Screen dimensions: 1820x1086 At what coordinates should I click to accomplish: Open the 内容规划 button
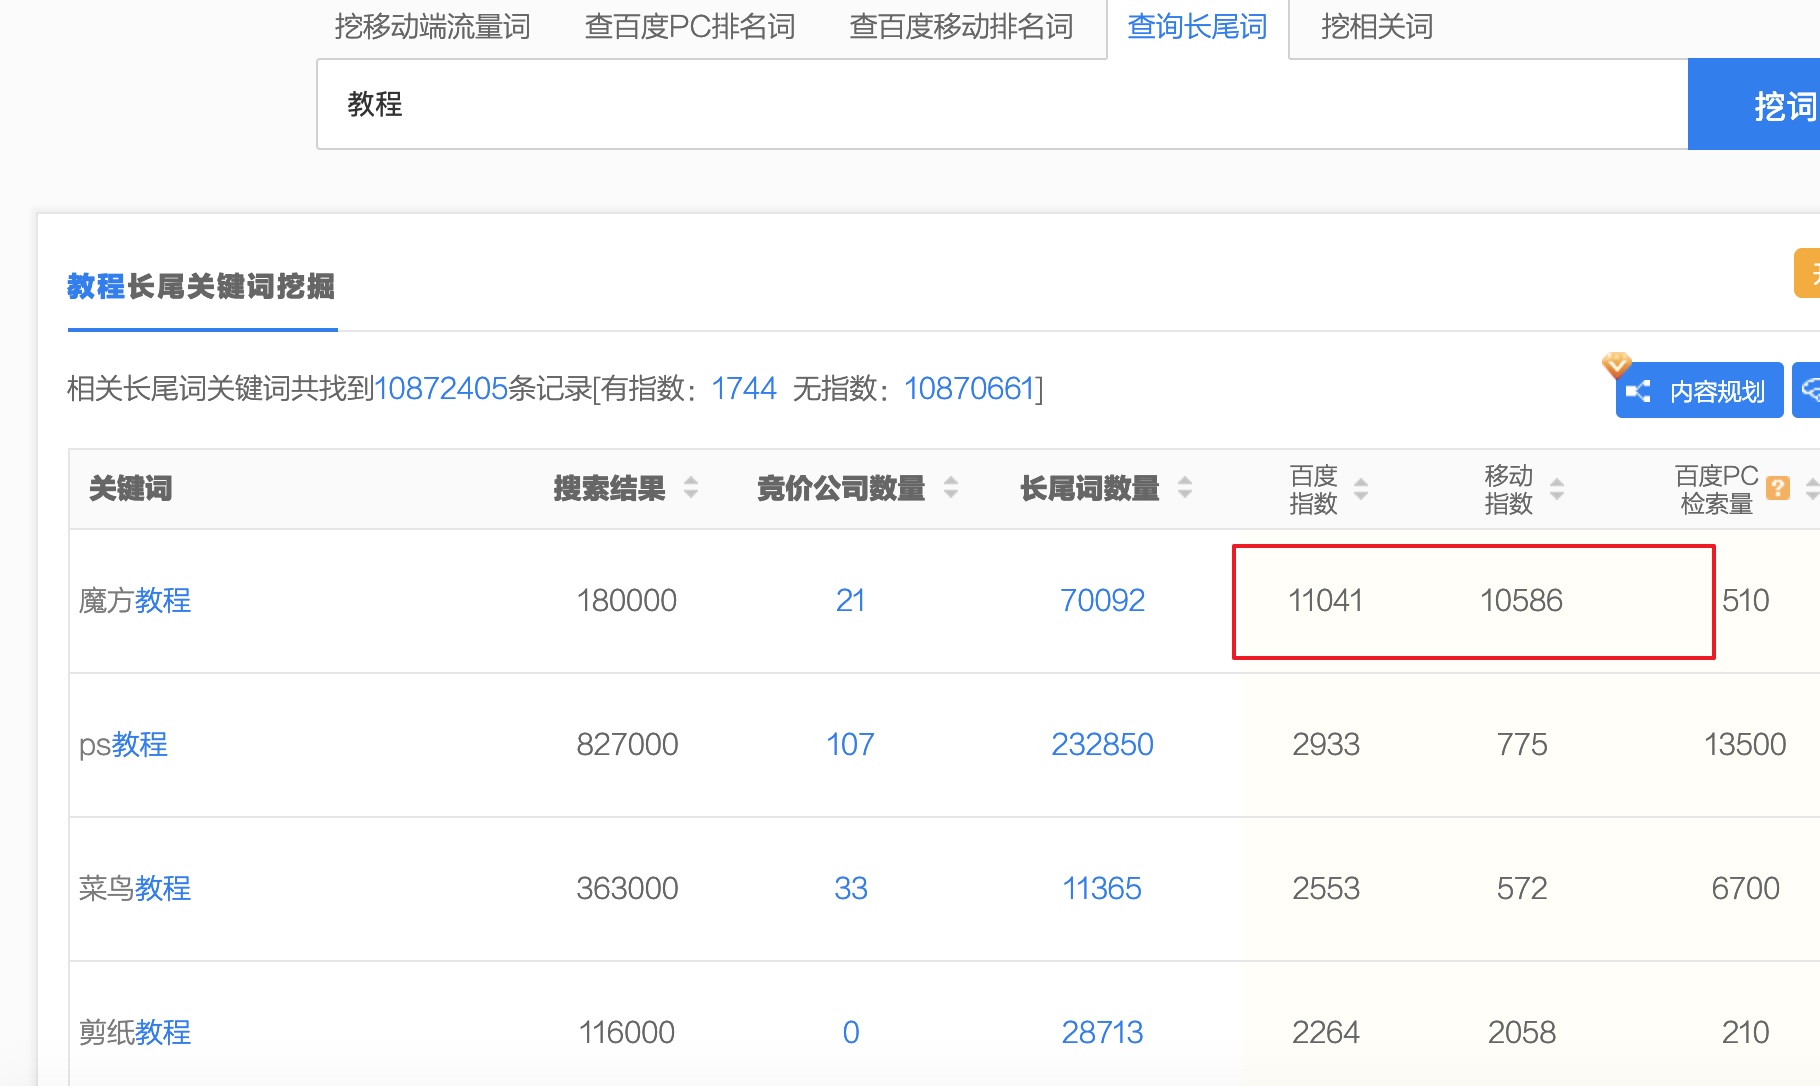(1699, 390)
